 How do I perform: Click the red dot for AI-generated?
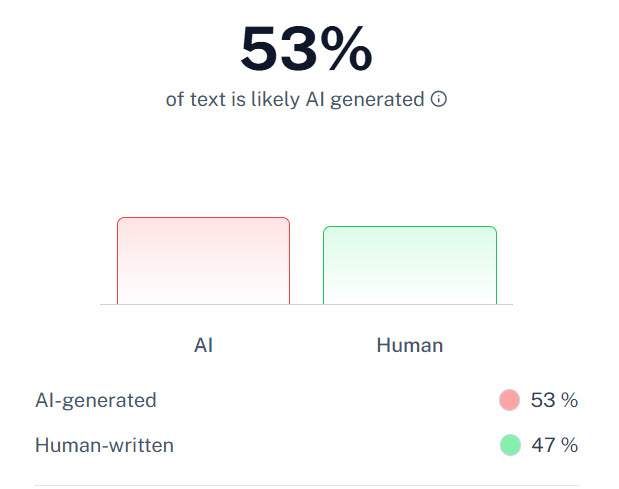coord(510,400)
